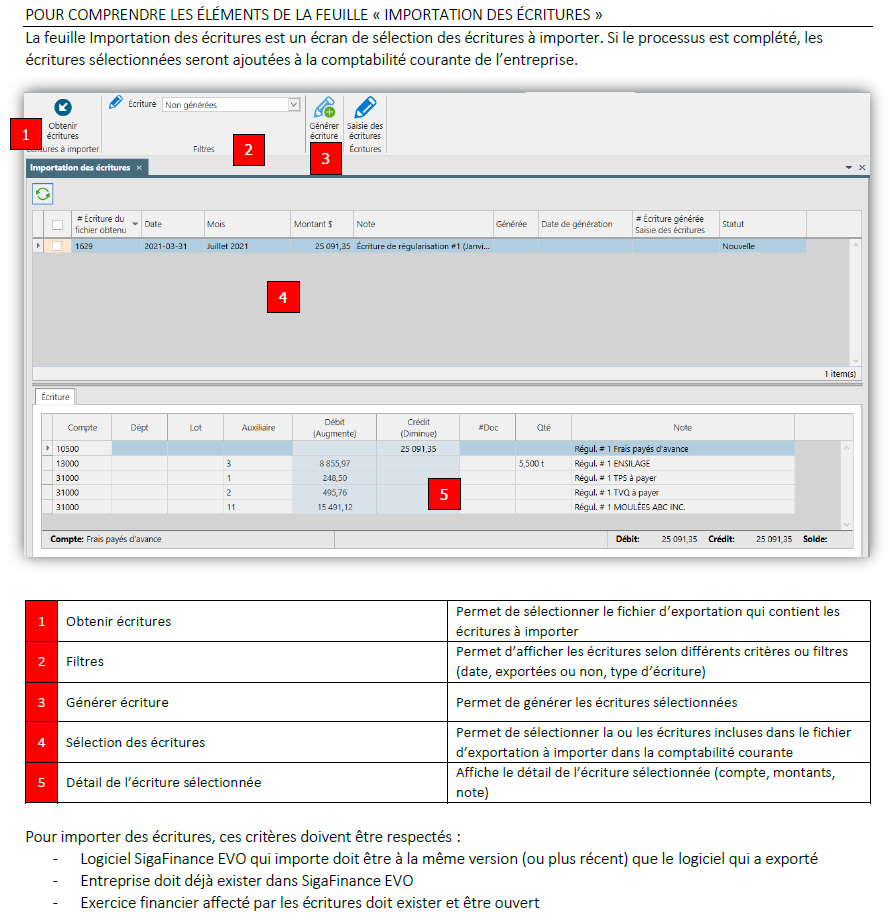Select the row indicator of account 10500

pos(47,448)
